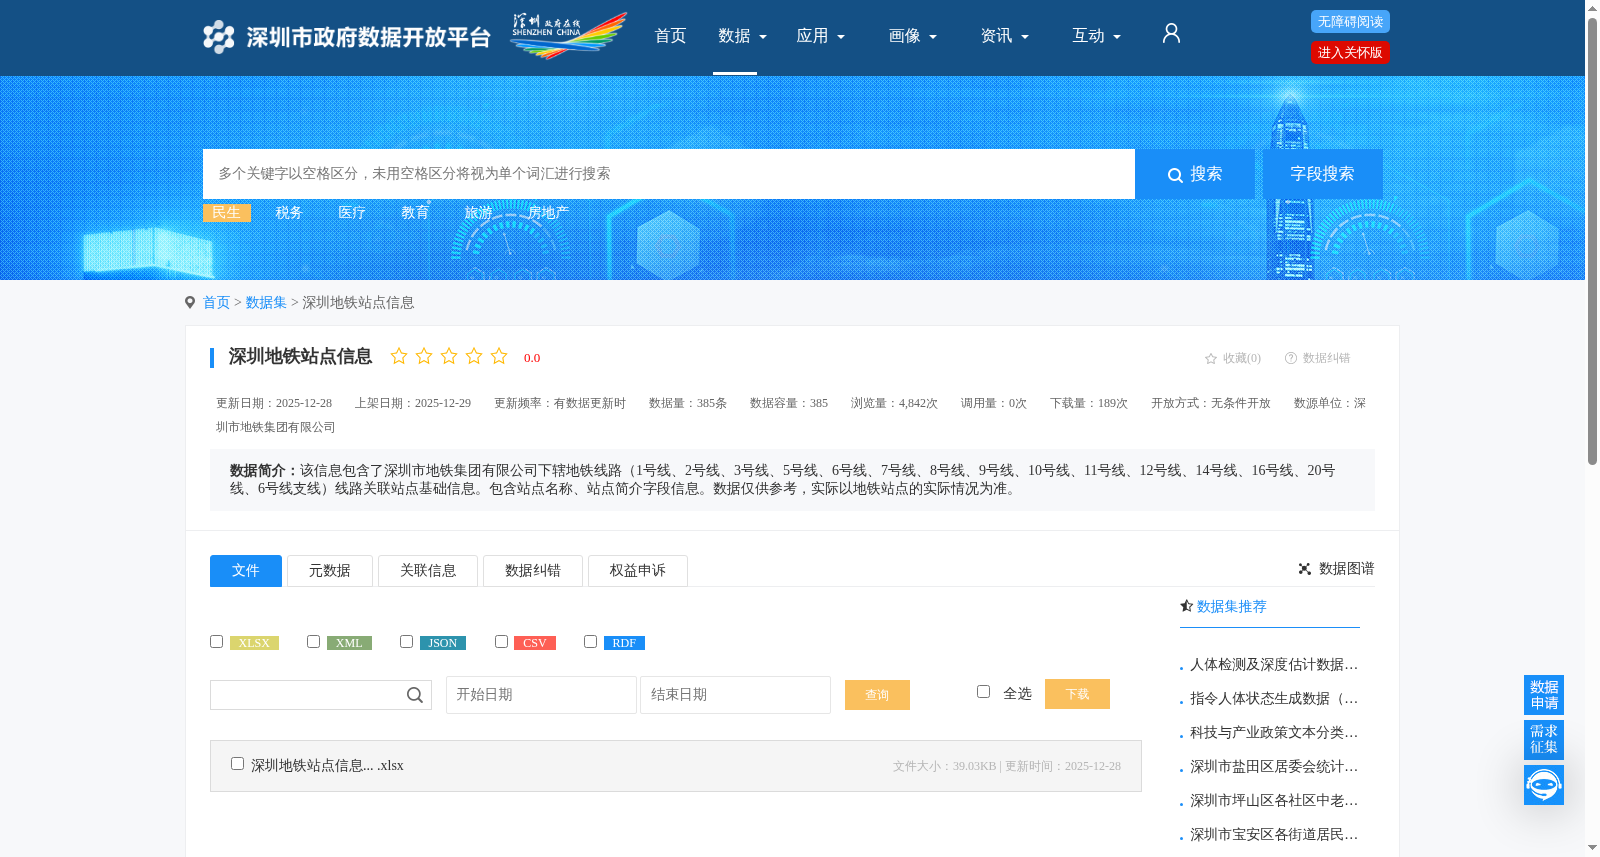Click the third rating star
Image resolution: width=1600 pixels, height=857 pixels.
(449, 356)
